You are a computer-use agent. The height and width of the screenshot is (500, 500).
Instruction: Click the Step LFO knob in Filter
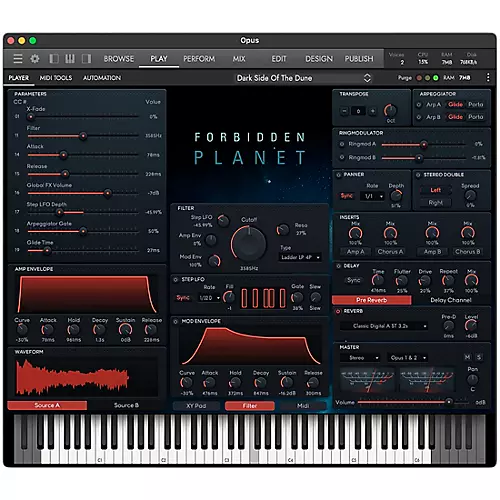pyautogui.click(x=223, y=221)
